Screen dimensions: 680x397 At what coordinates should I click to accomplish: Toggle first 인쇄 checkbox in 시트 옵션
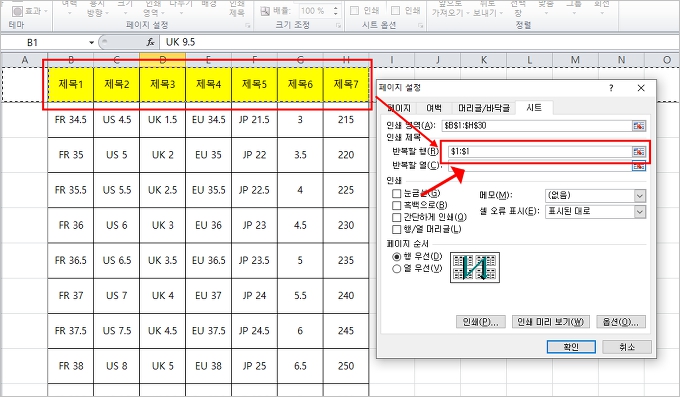click(x=354, y=10)
